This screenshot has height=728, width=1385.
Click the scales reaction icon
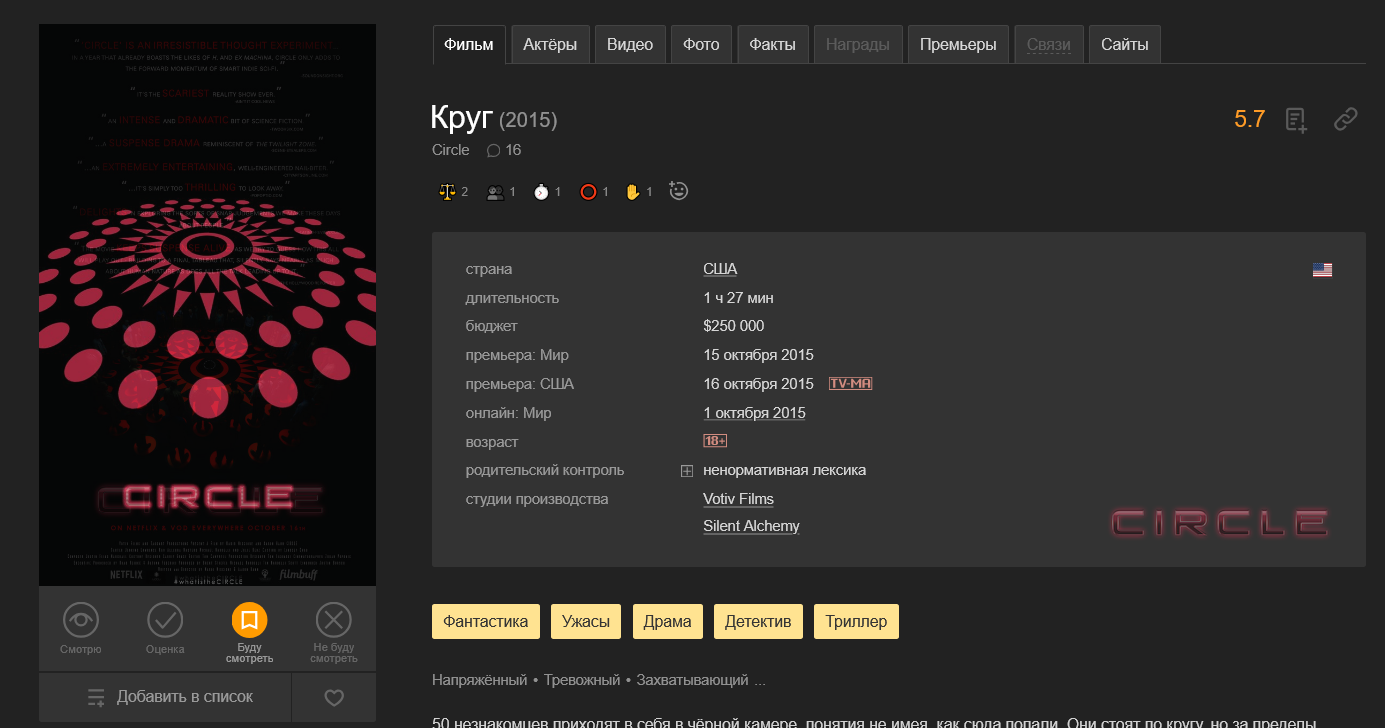(x=446, y=192)
